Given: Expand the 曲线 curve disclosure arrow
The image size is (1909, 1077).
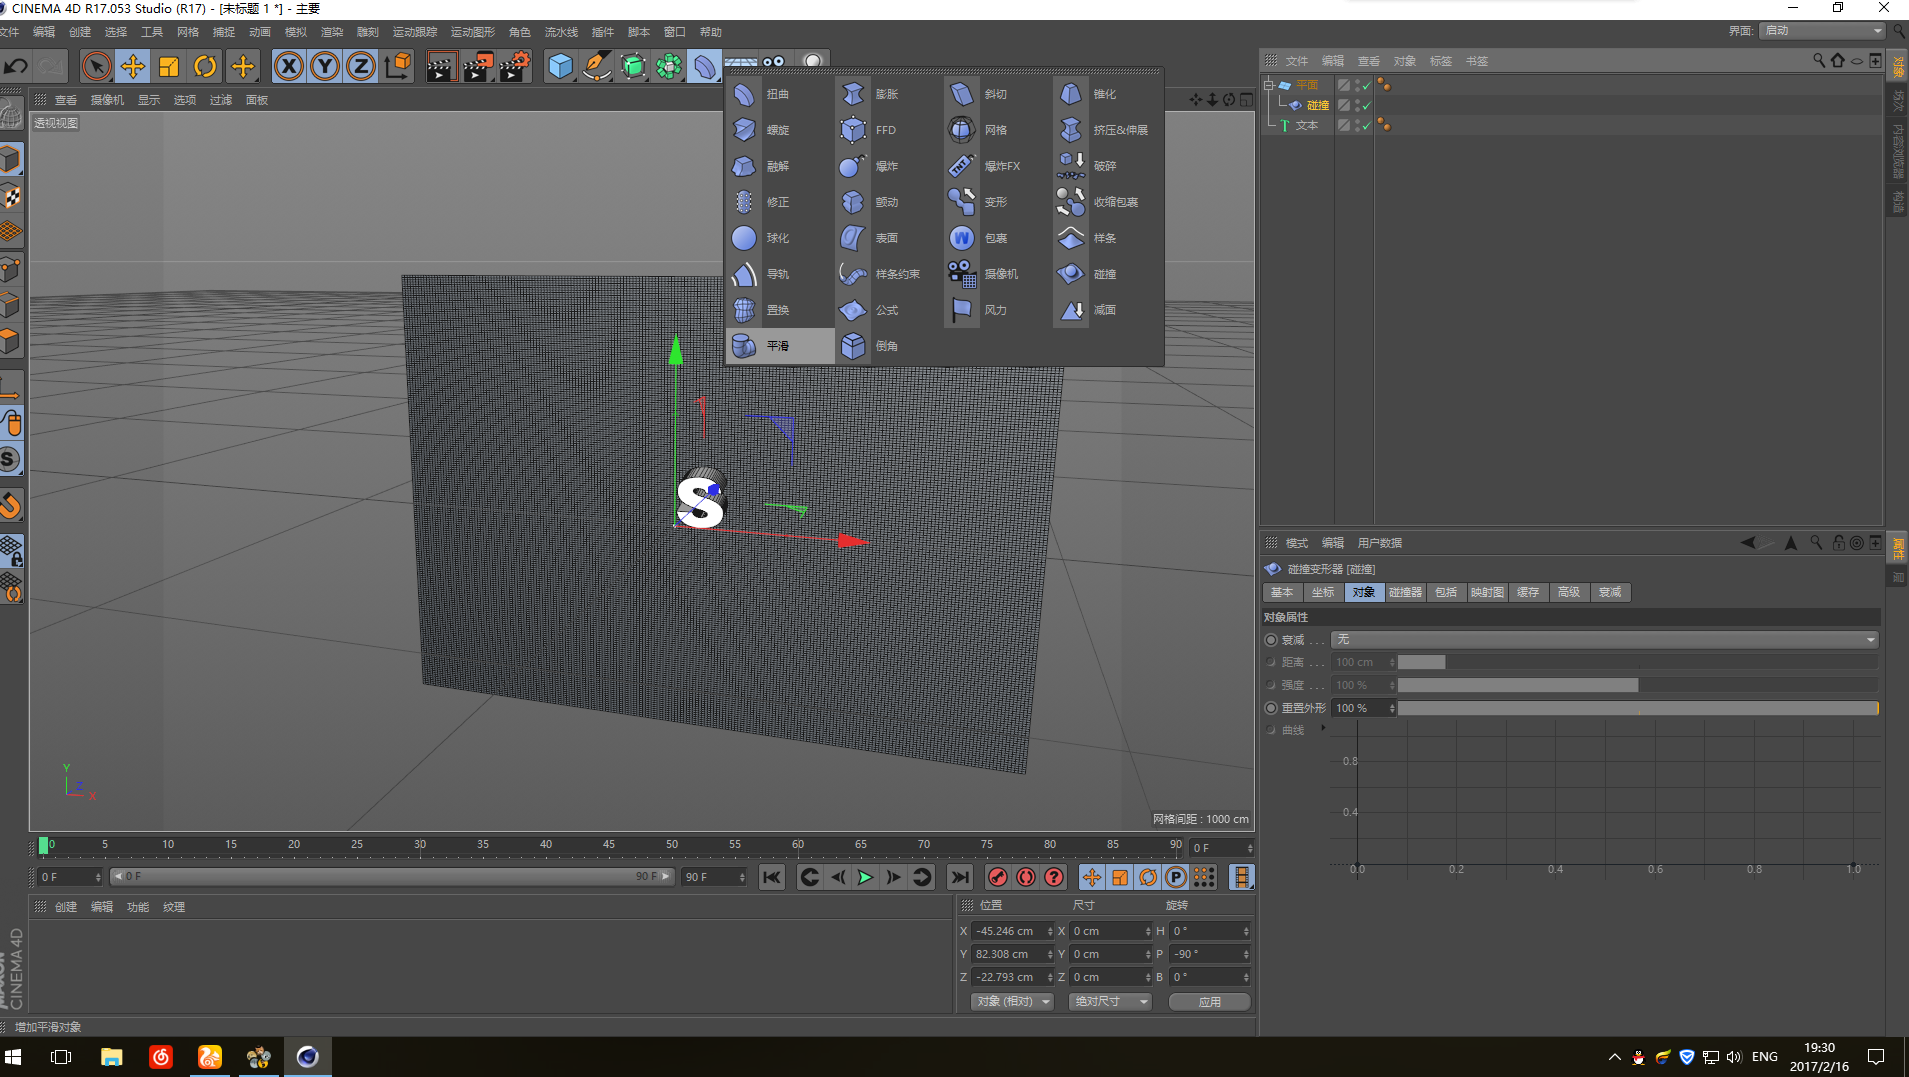Looking at the screenshot, I should tap(1323, 729).
